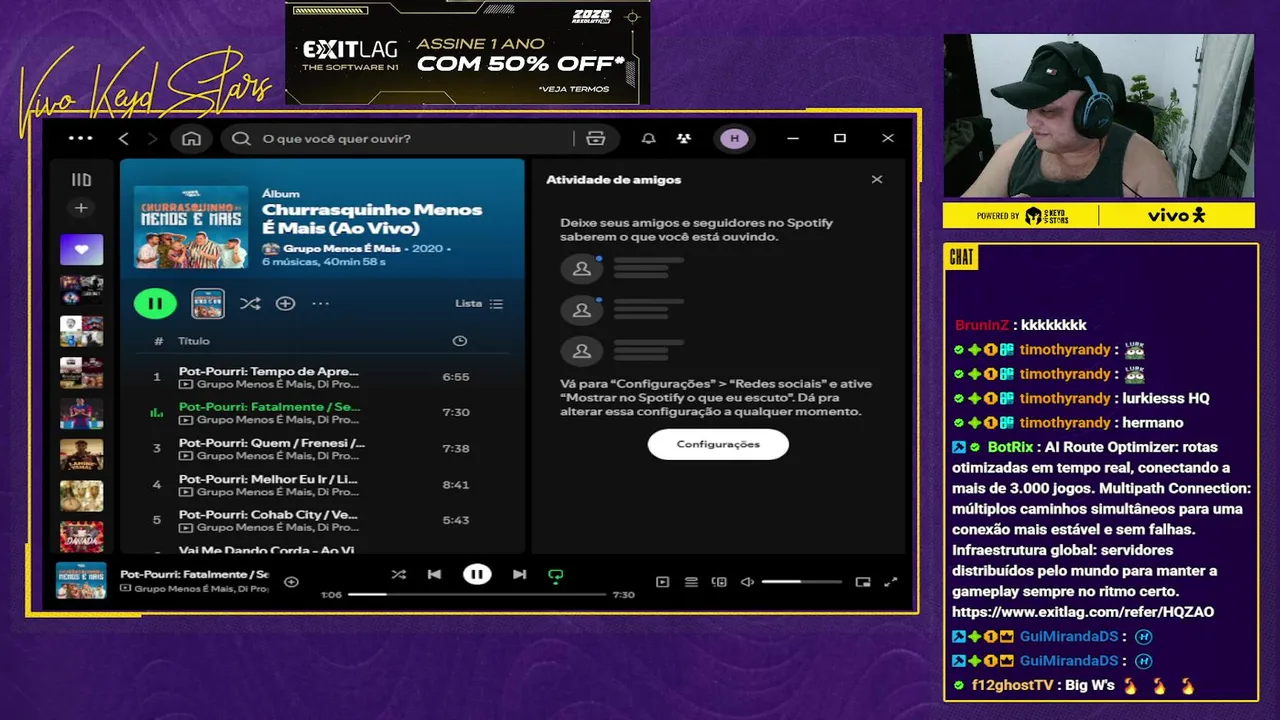This screenshot has width=1280, height=720.
Task: Click the ExitLag 50% OFF banner
Action: click(467, 53)
